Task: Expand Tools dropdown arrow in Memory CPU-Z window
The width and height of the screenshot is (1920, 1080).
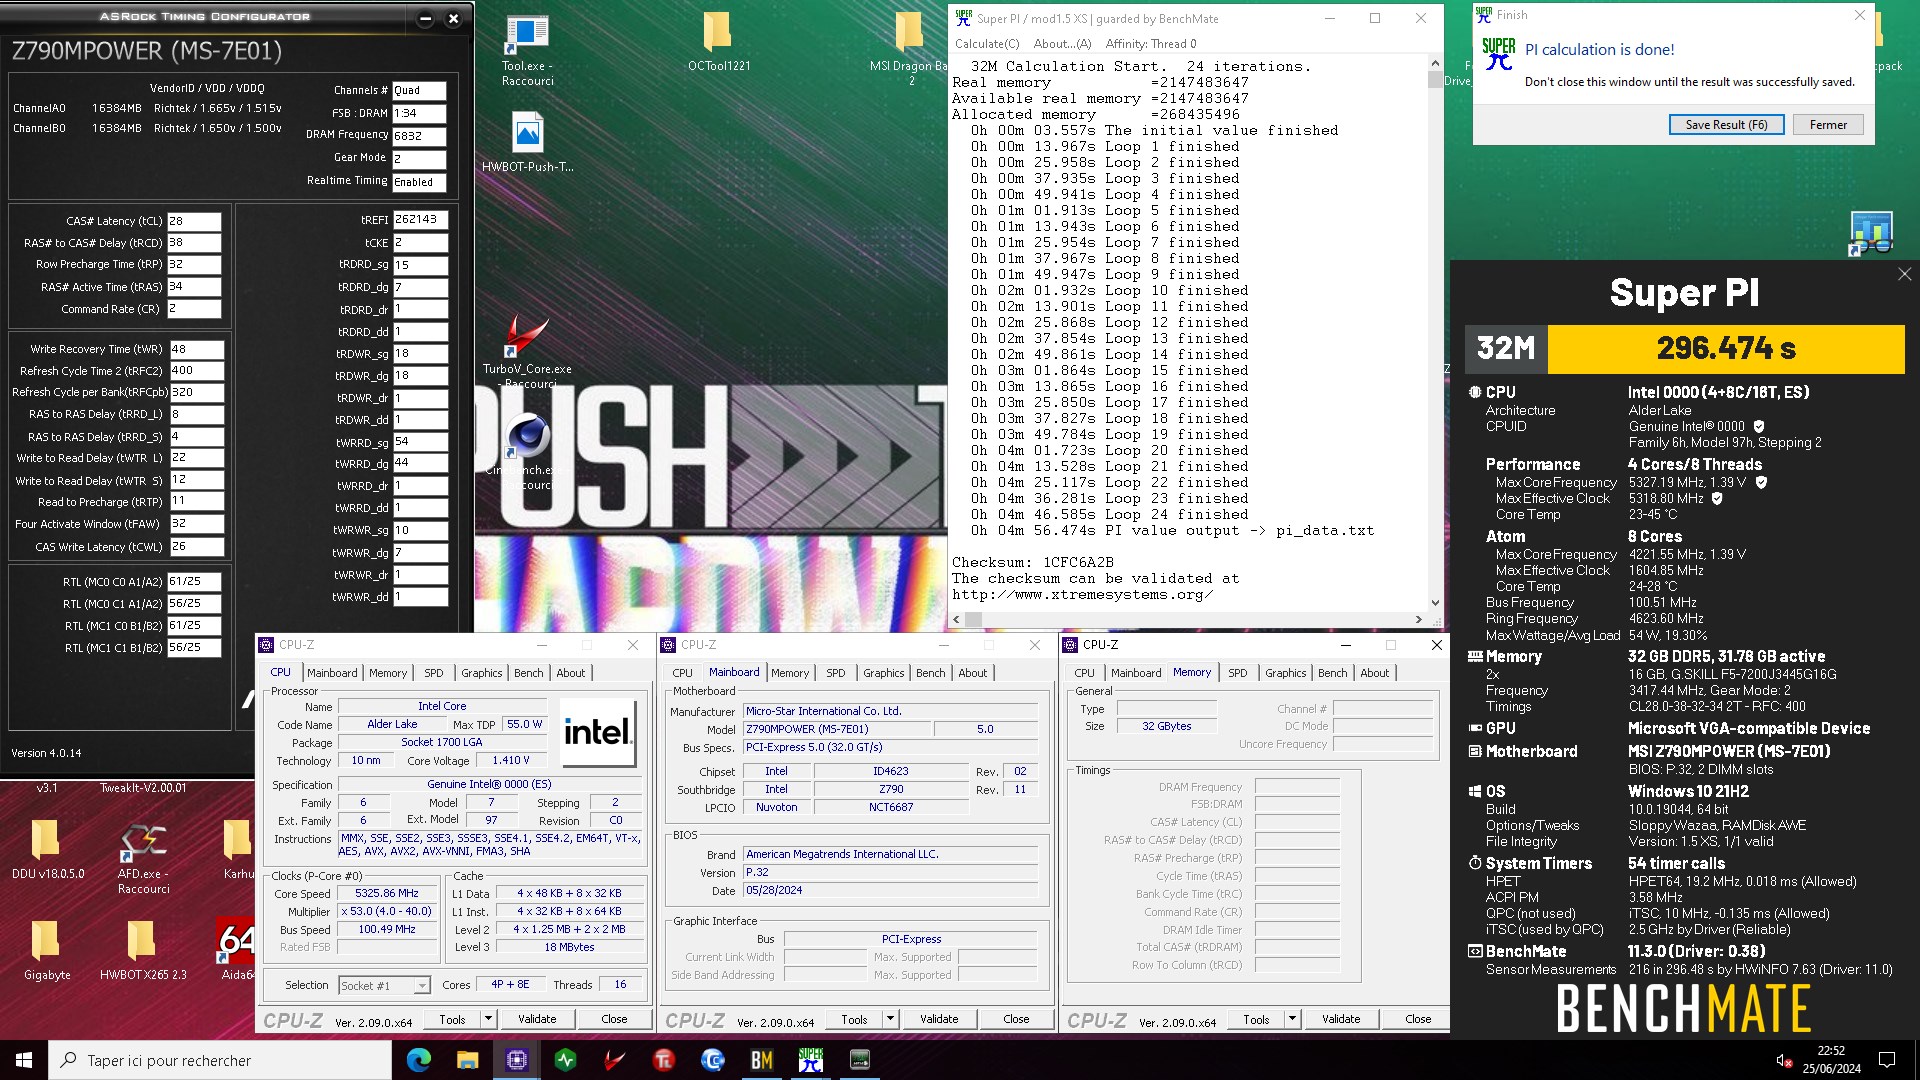Action: [x=1292, y=1019]
